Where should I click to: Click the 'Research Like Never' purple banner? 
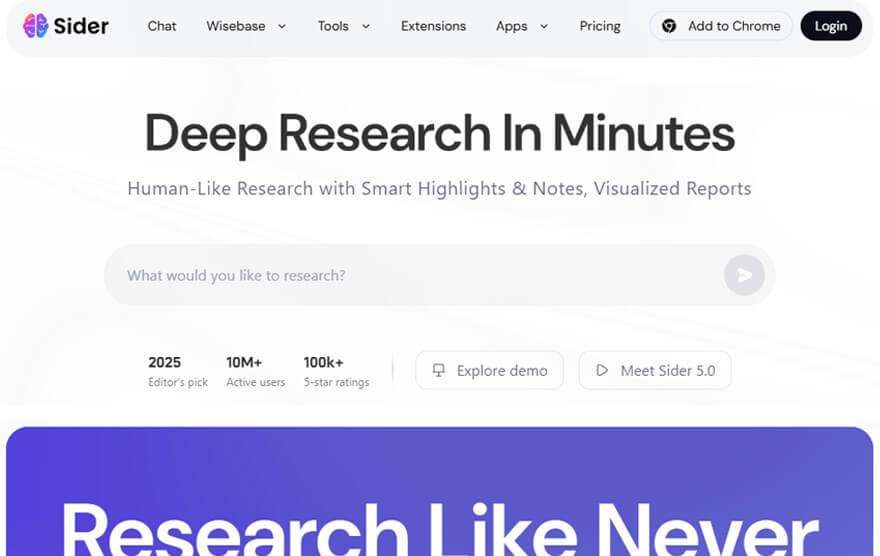point(439,491)
